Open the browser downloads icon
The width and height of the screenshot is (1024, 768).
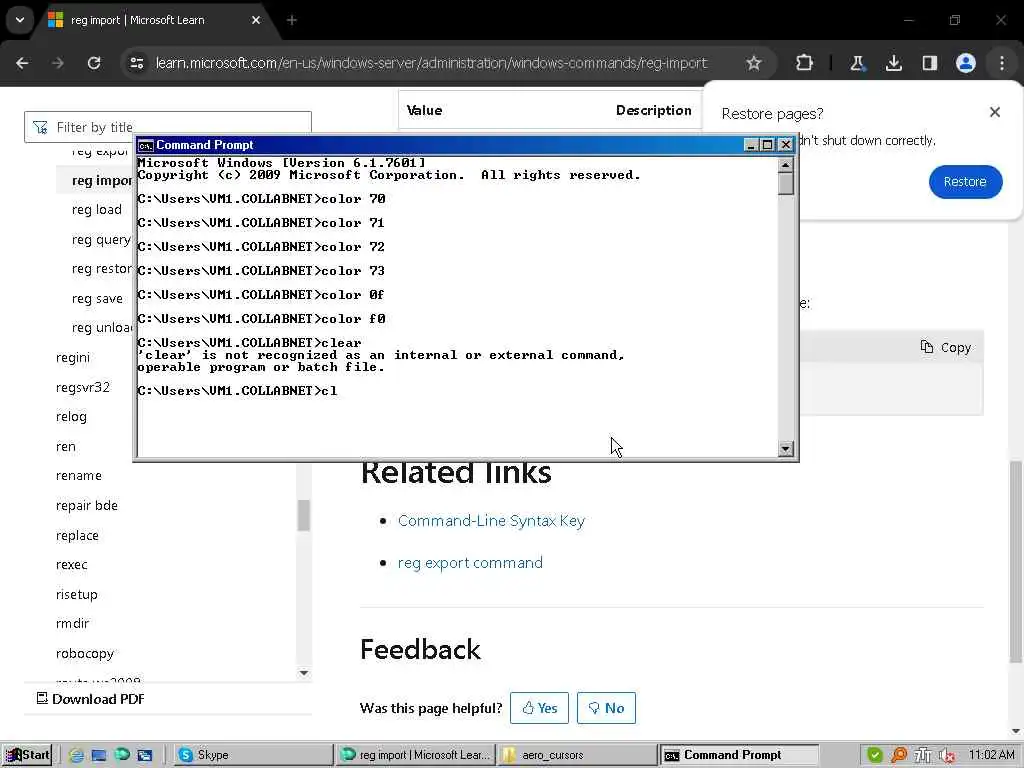coord(893,63)
